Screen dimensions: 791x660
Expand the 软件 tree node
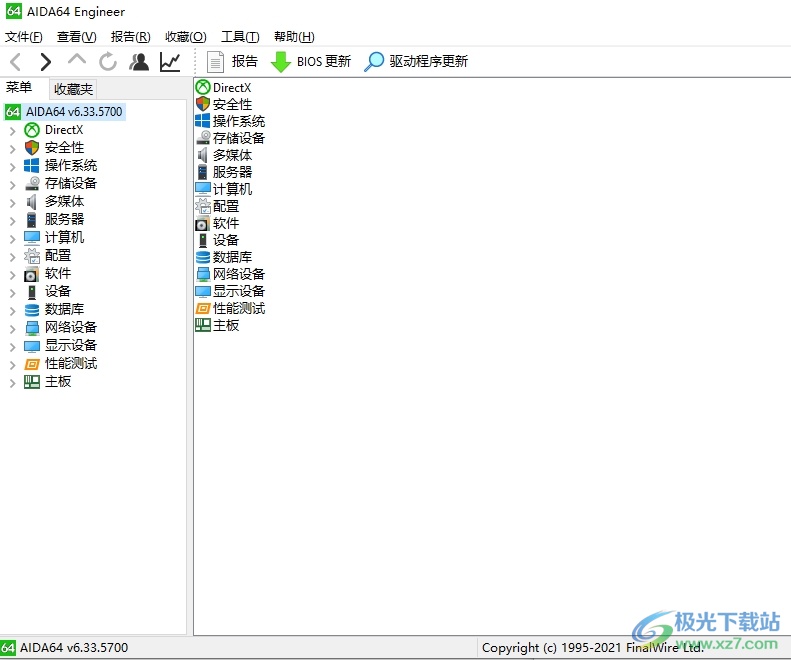tap(13, 274)
